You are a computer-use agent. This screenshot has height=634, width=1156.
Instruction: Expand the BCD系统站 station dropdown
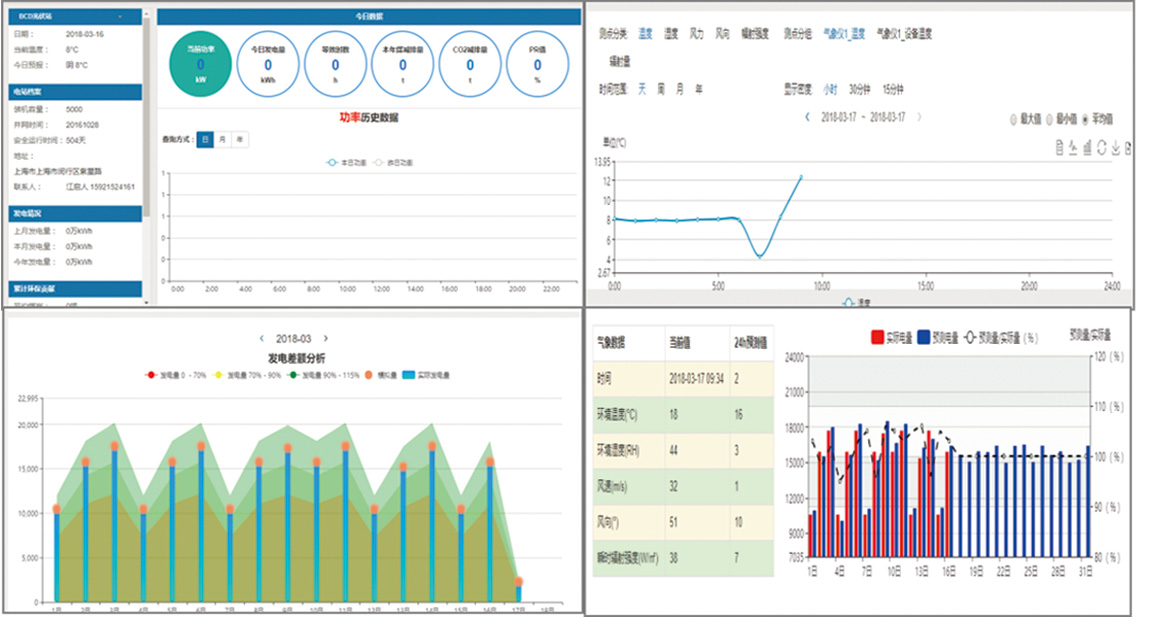pyautogui.click(x=119, y=17)
